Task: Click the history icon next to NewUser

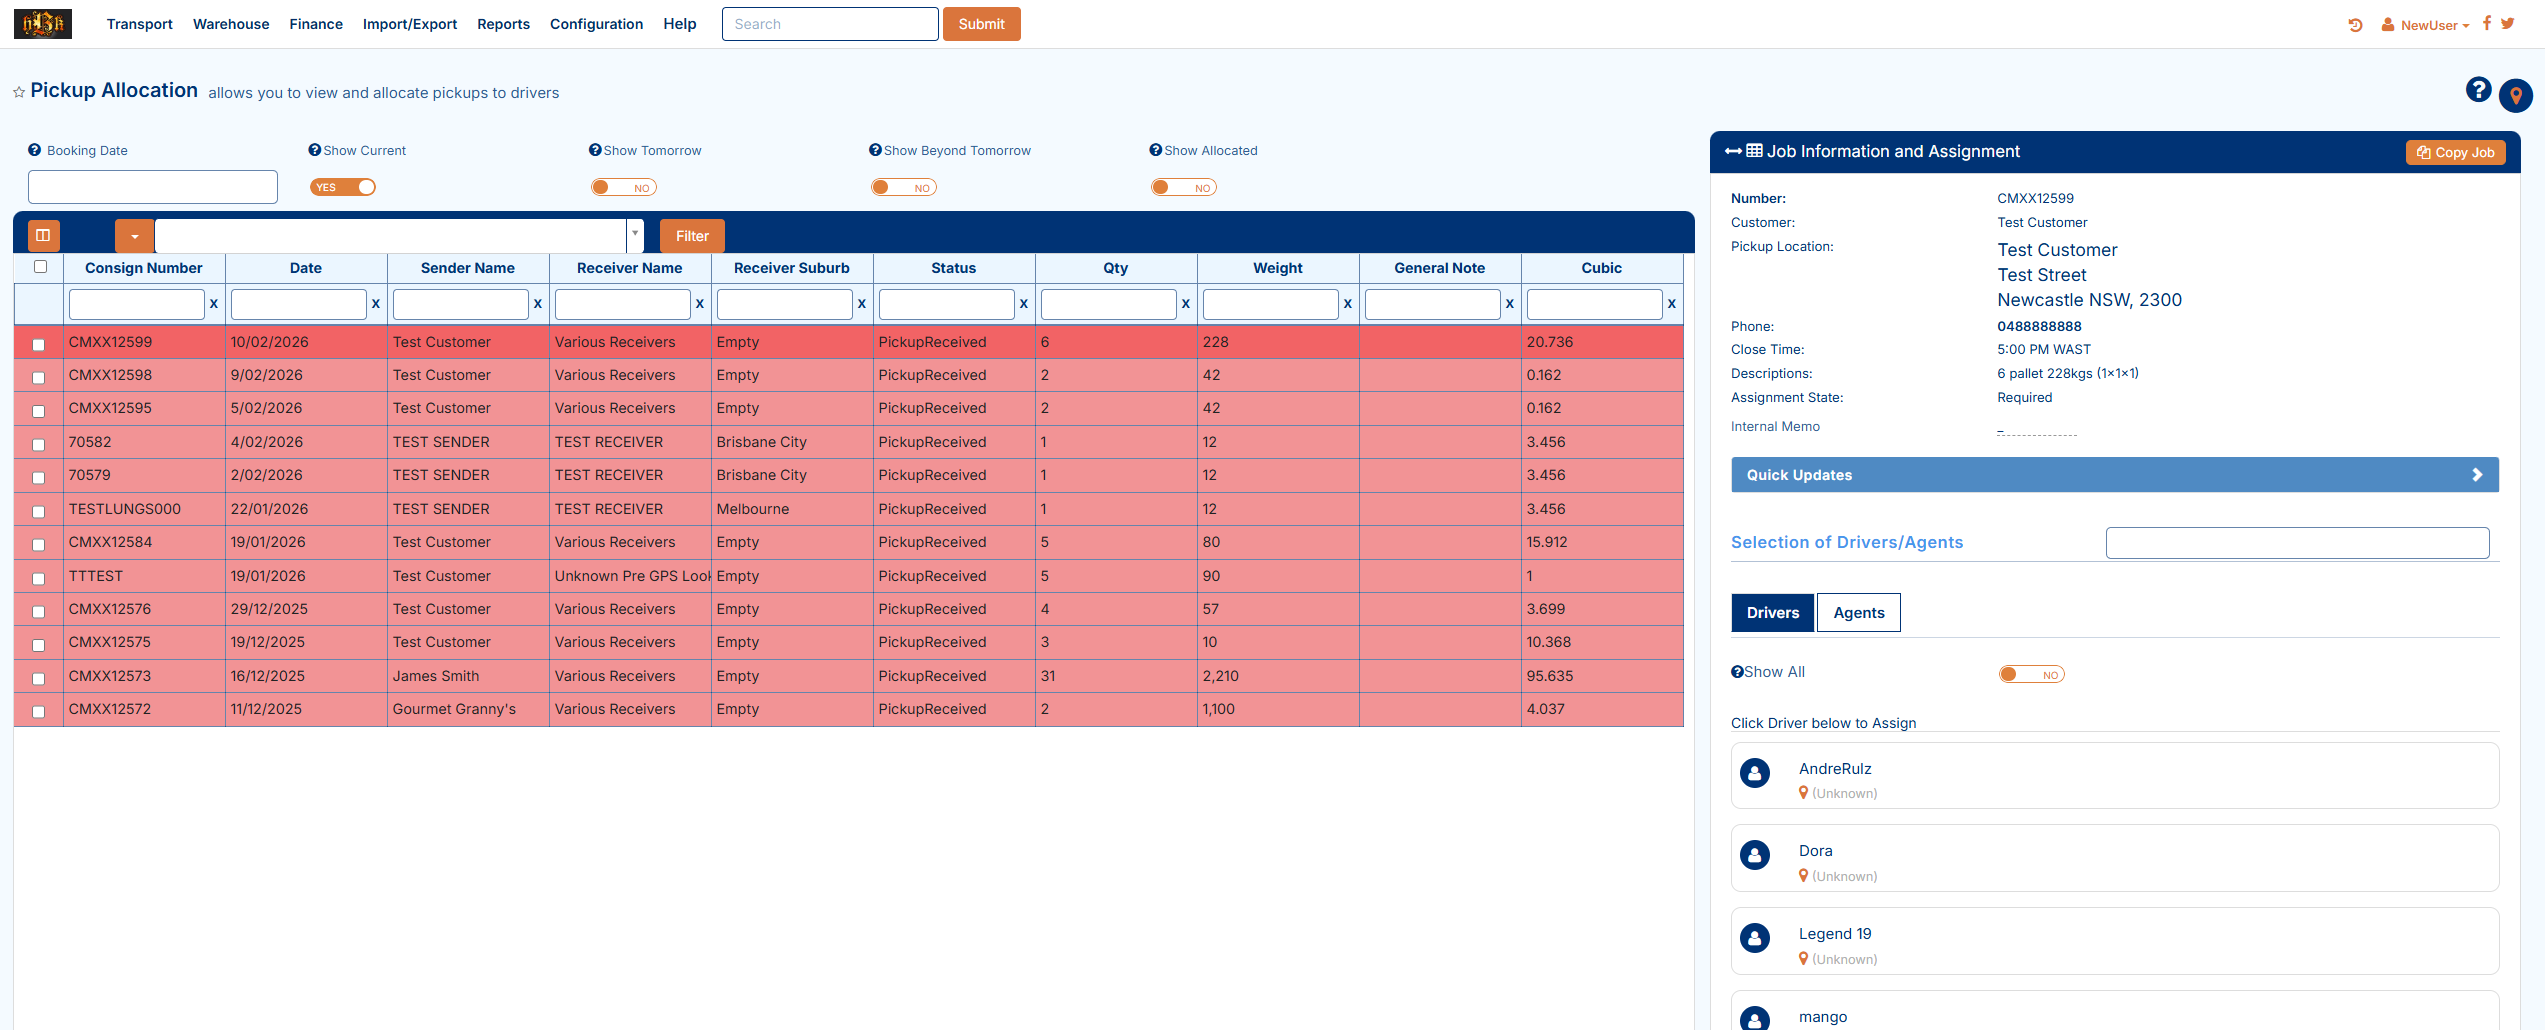Action: [2355, 25]
